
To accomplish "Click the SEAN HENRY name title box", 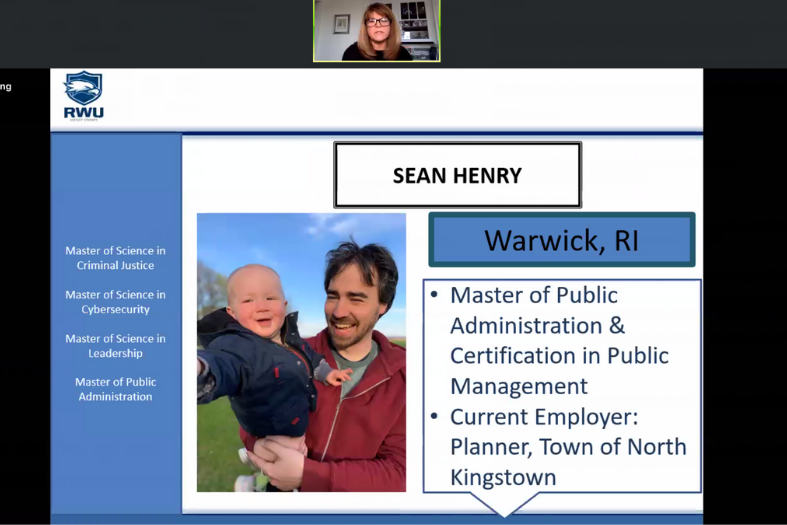I will coord(457,176).
